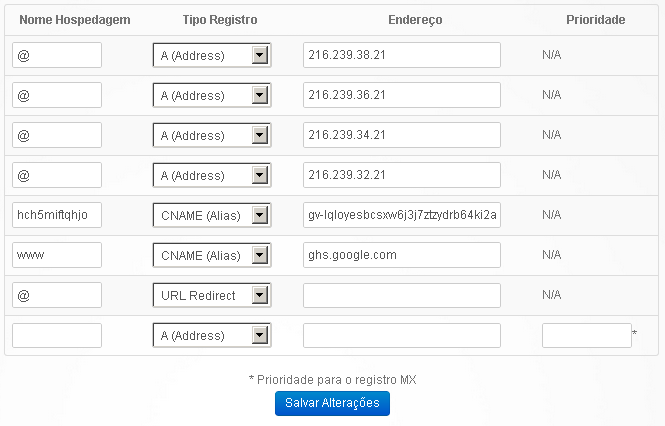This screenshot has width=665, height=426.
Task: Click host name field containing hch5miftqhjo
Action: pos(57,215)
